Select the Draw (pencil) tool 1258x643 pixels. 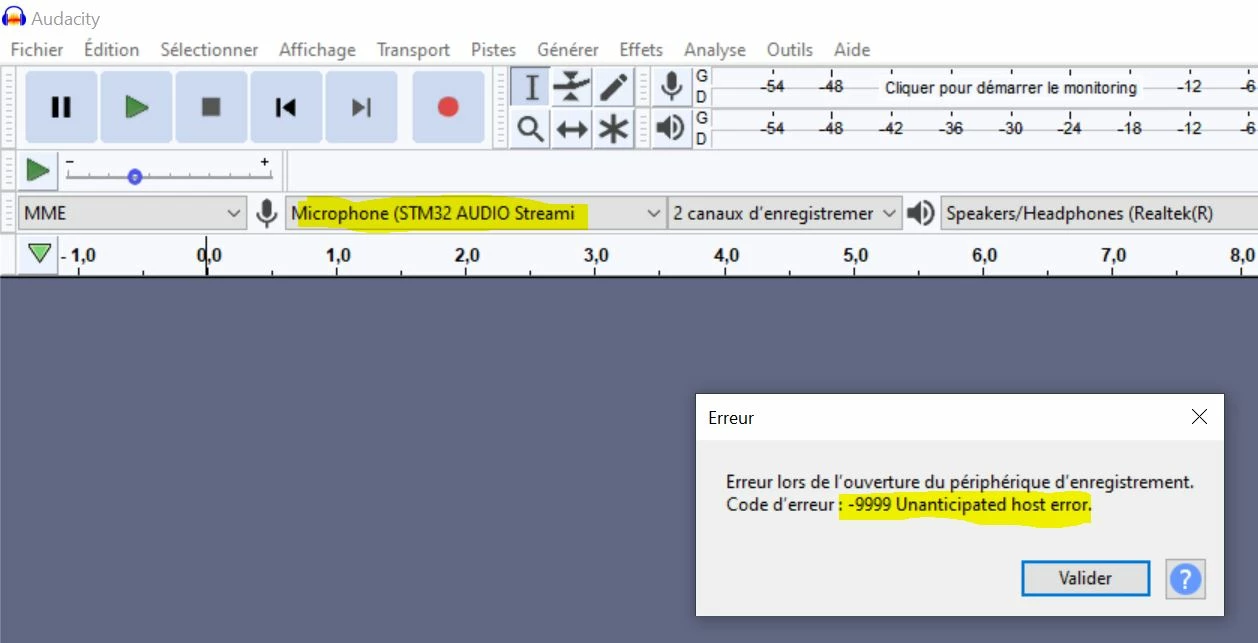614,87
